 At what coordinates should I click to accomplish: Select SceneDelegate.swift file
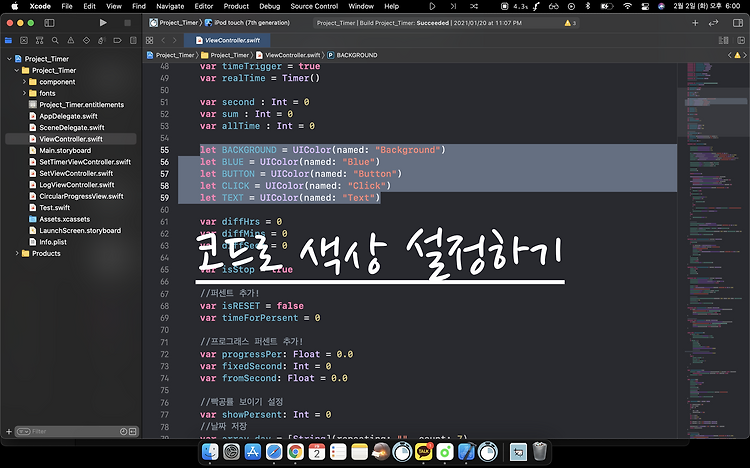[x=67, y=127]
